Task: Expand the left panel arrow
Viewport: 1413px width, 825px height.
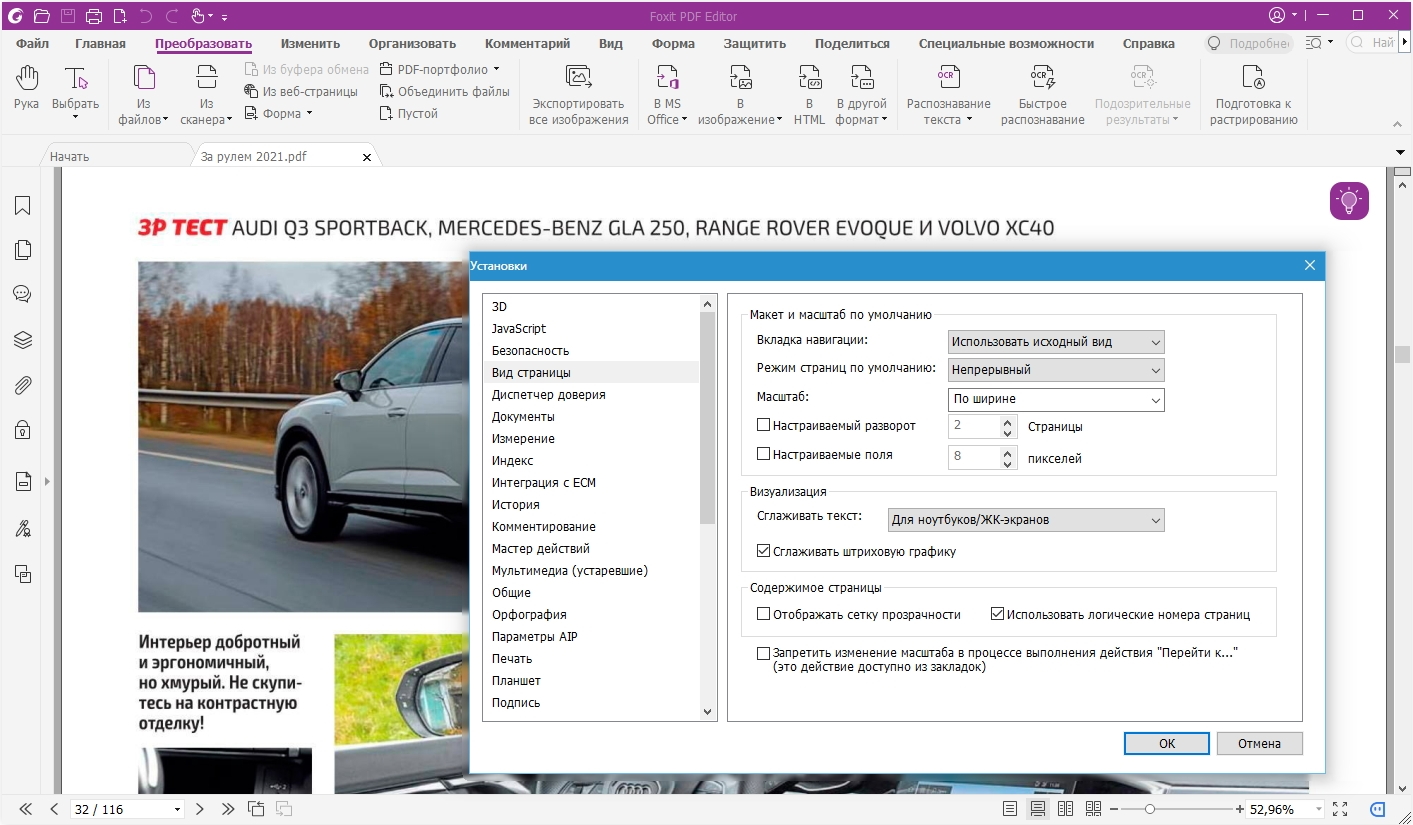Action: click(x=46, y=481)
